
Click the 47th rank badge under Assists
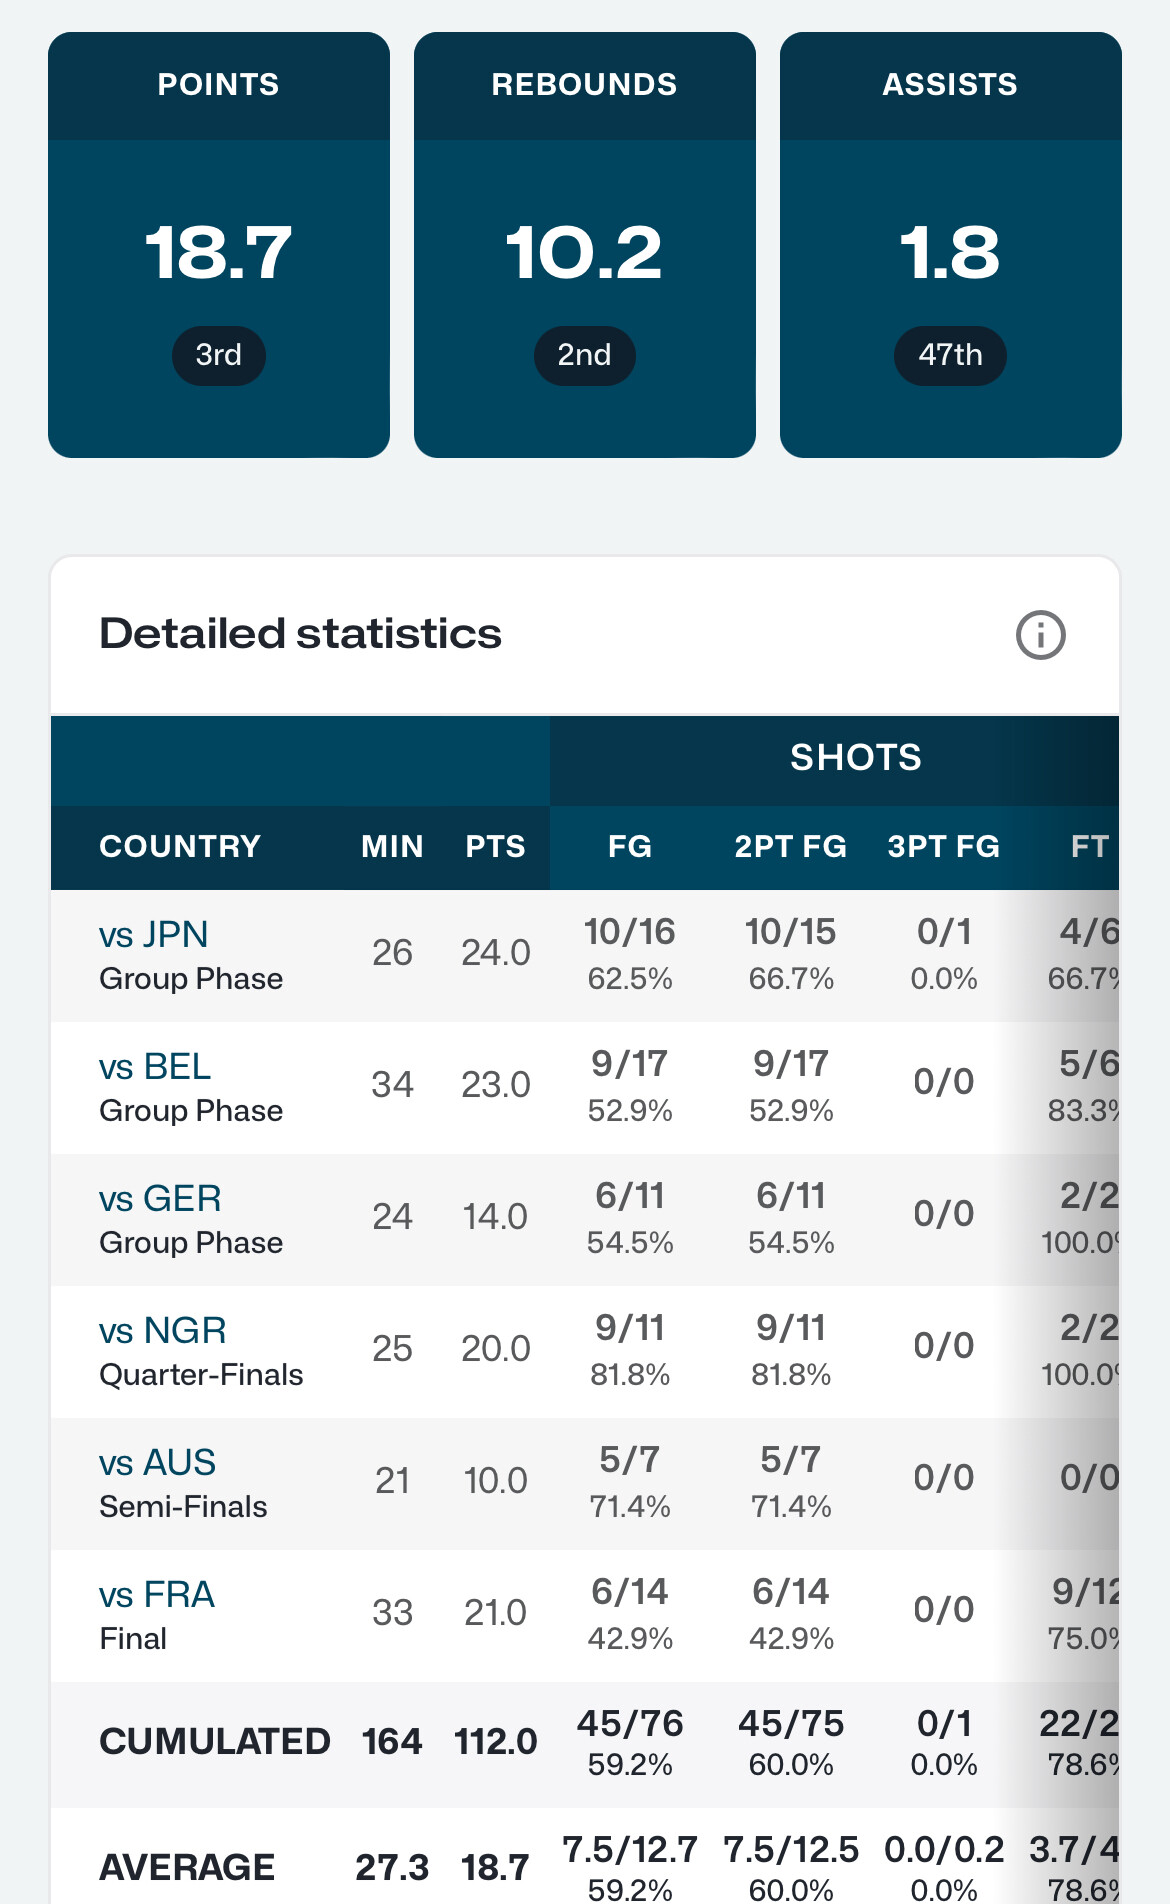[950, 355]
